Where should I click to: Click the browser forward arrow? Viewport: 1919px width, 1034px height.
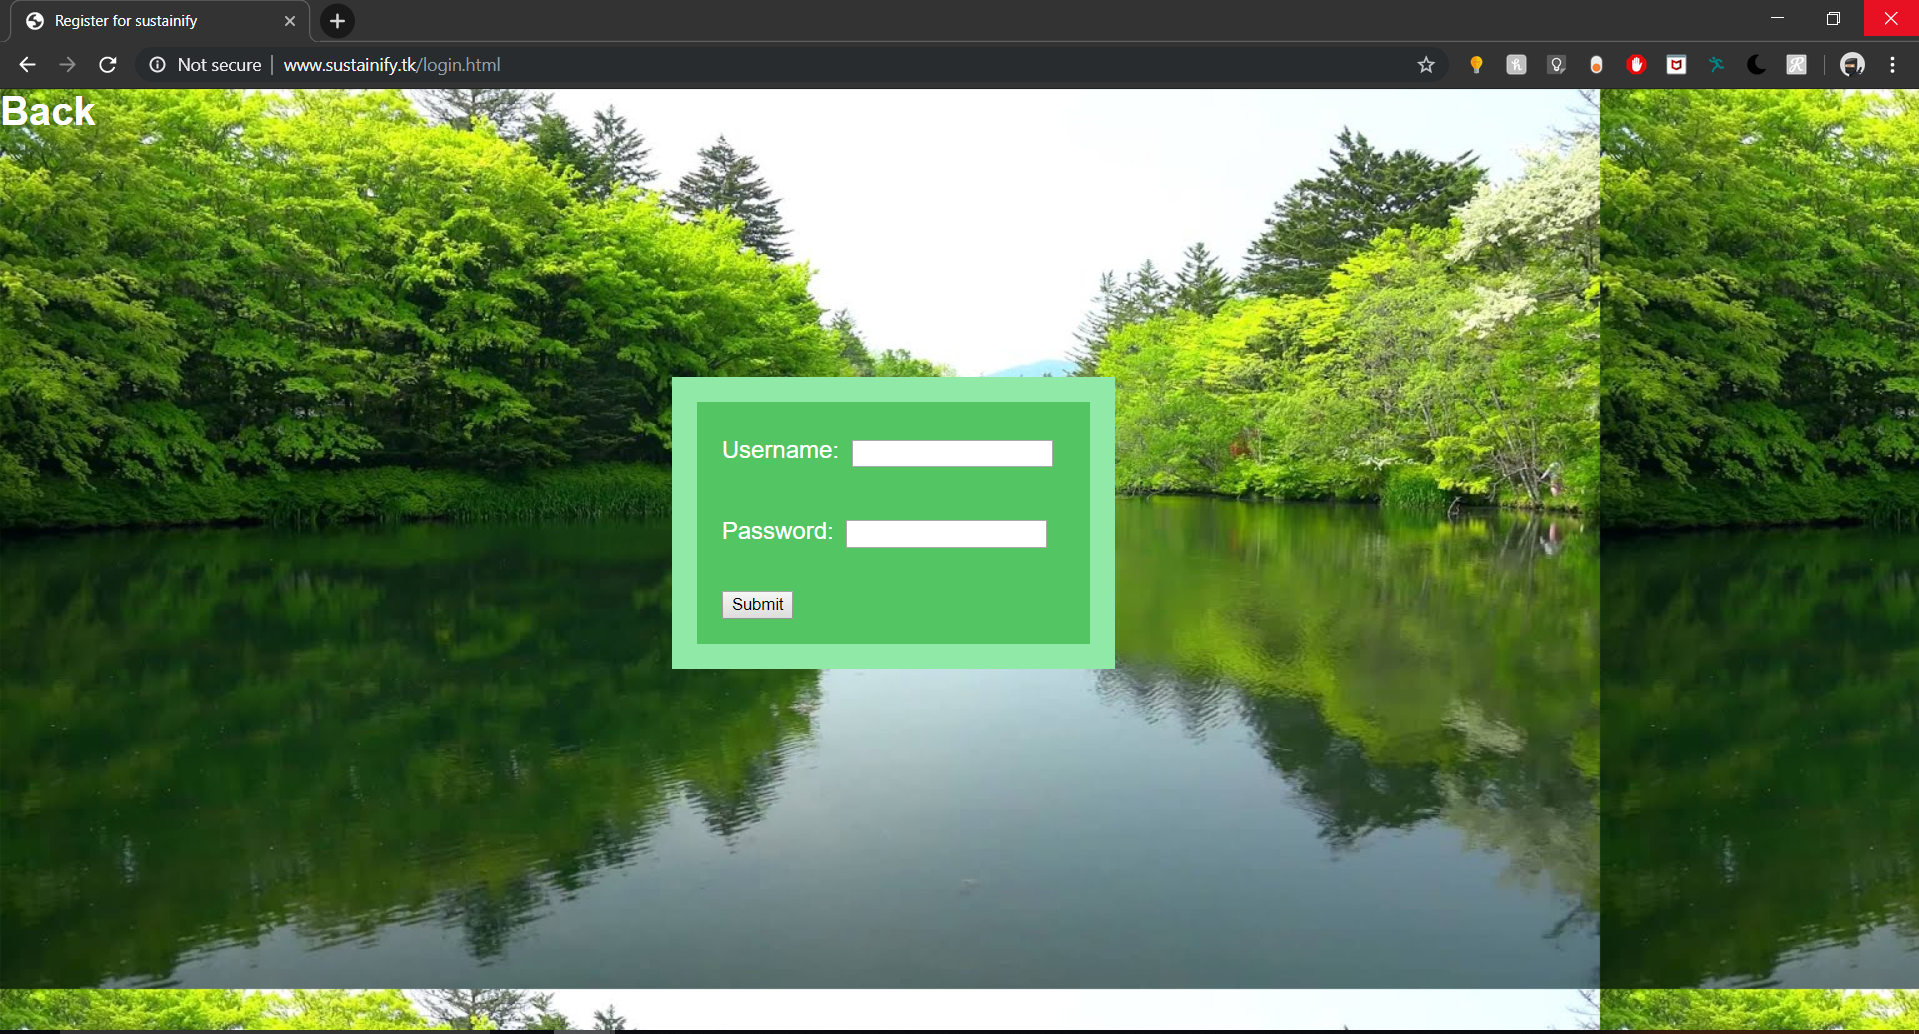click(67, 65)
